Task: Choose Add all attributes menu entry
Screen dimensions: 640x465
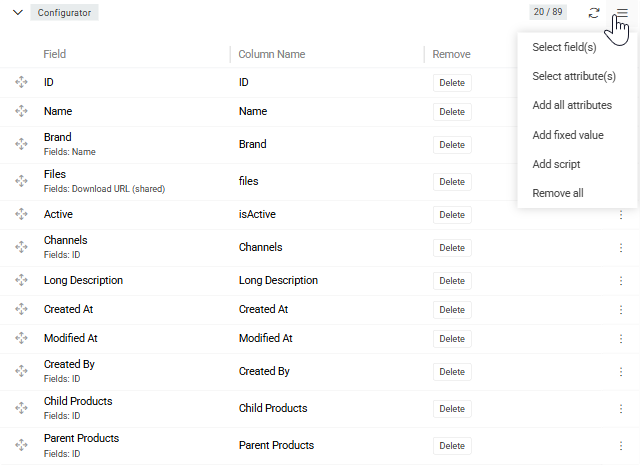Action: [x=572, y=105]
